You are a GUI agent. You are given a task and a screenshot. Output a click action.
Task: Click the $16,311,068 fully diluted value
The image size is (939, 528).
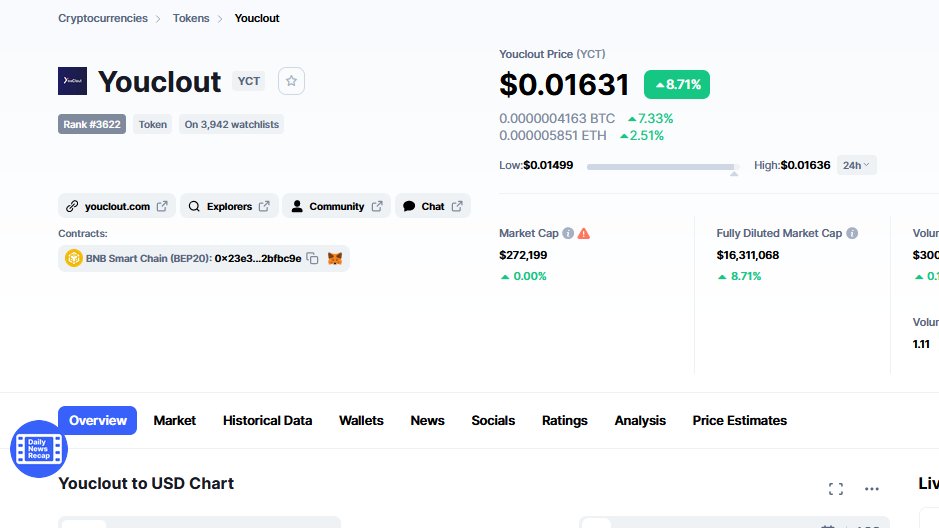747,255
